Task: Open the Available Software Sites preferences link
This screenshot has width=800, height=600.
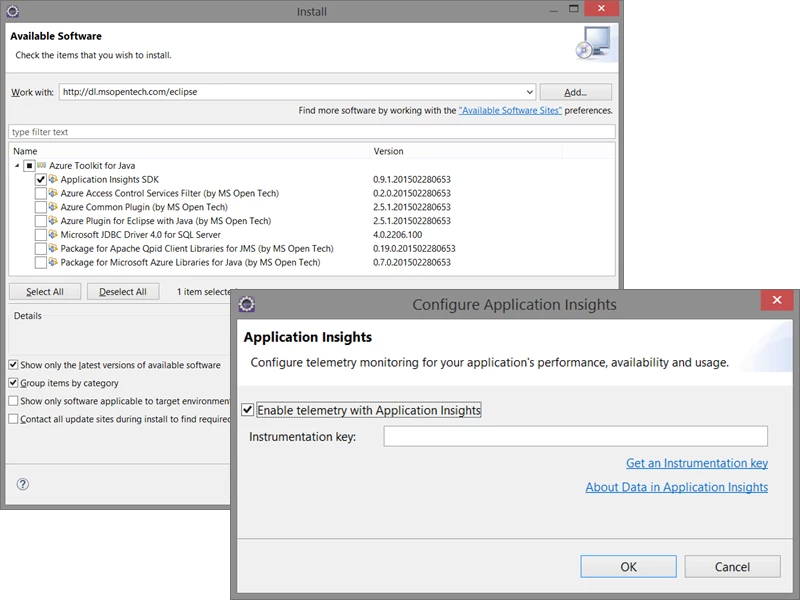Action: (510, 110)
